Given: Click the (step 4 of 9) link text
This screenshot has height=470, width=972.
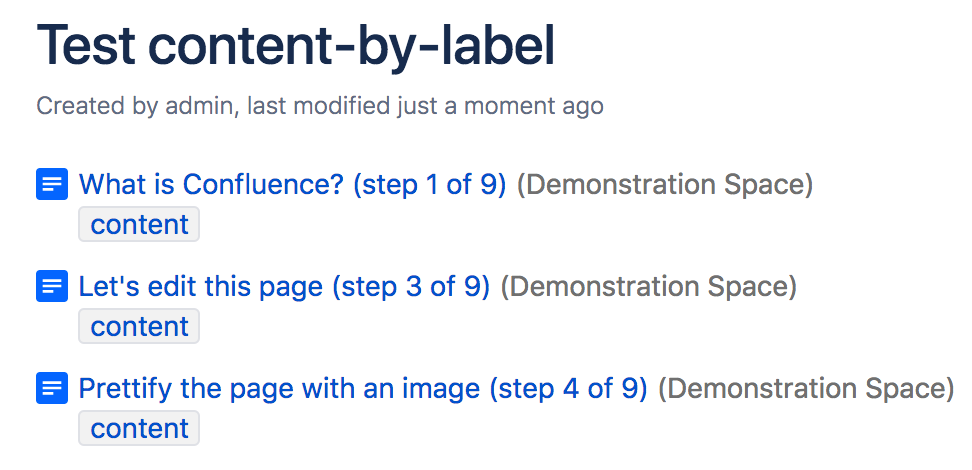Looking at the screenshot, I should click(568, 388).
